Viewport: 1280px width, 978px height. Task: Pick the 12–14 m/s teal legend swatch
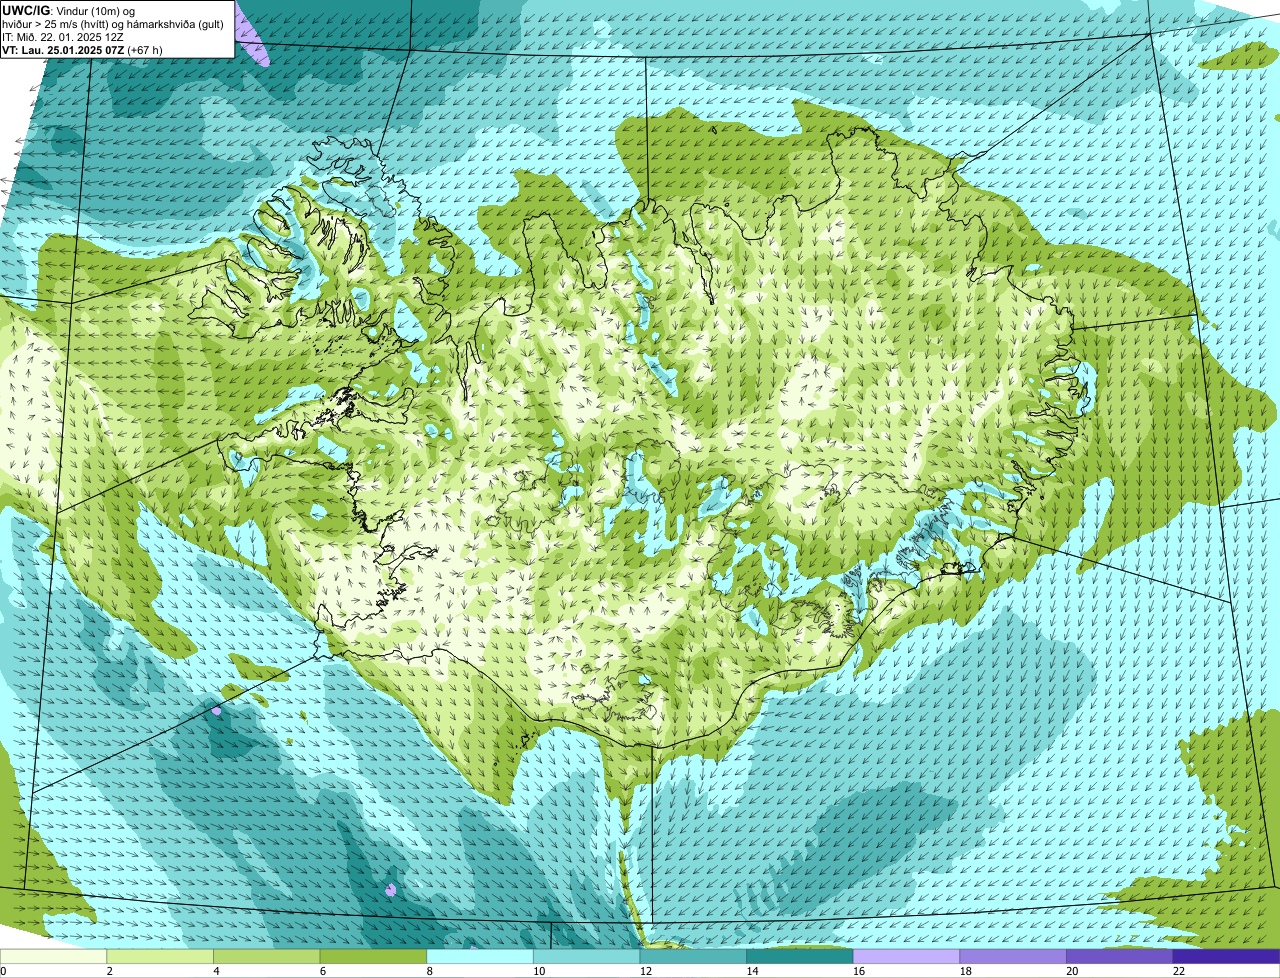(693, 957)
